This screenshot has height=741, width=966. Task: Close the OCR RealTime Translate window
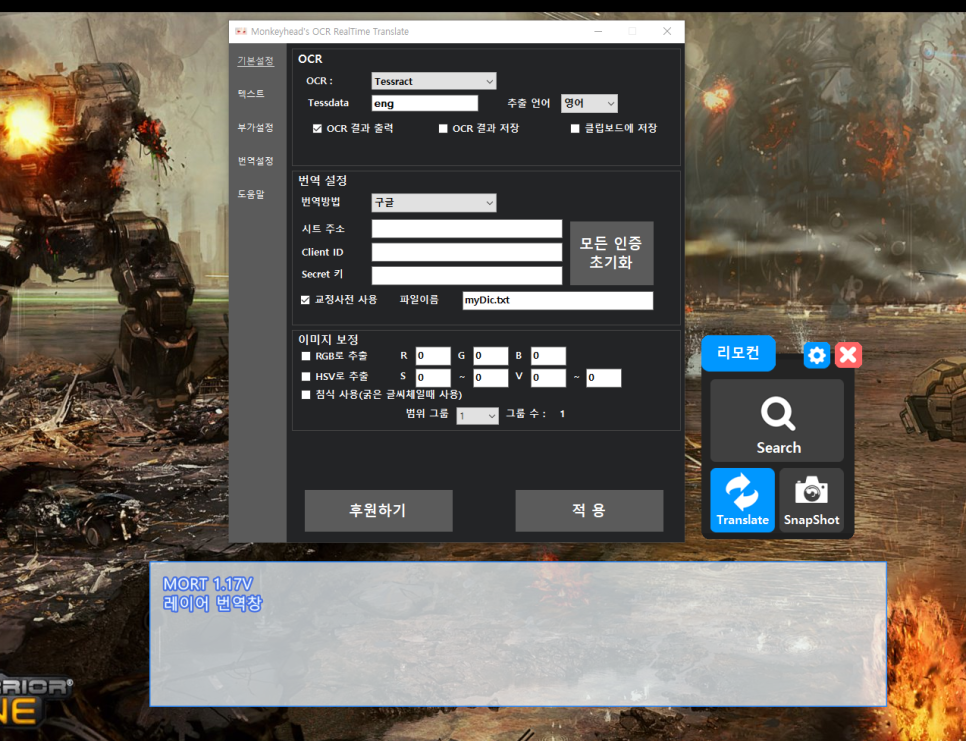point(667,31)
